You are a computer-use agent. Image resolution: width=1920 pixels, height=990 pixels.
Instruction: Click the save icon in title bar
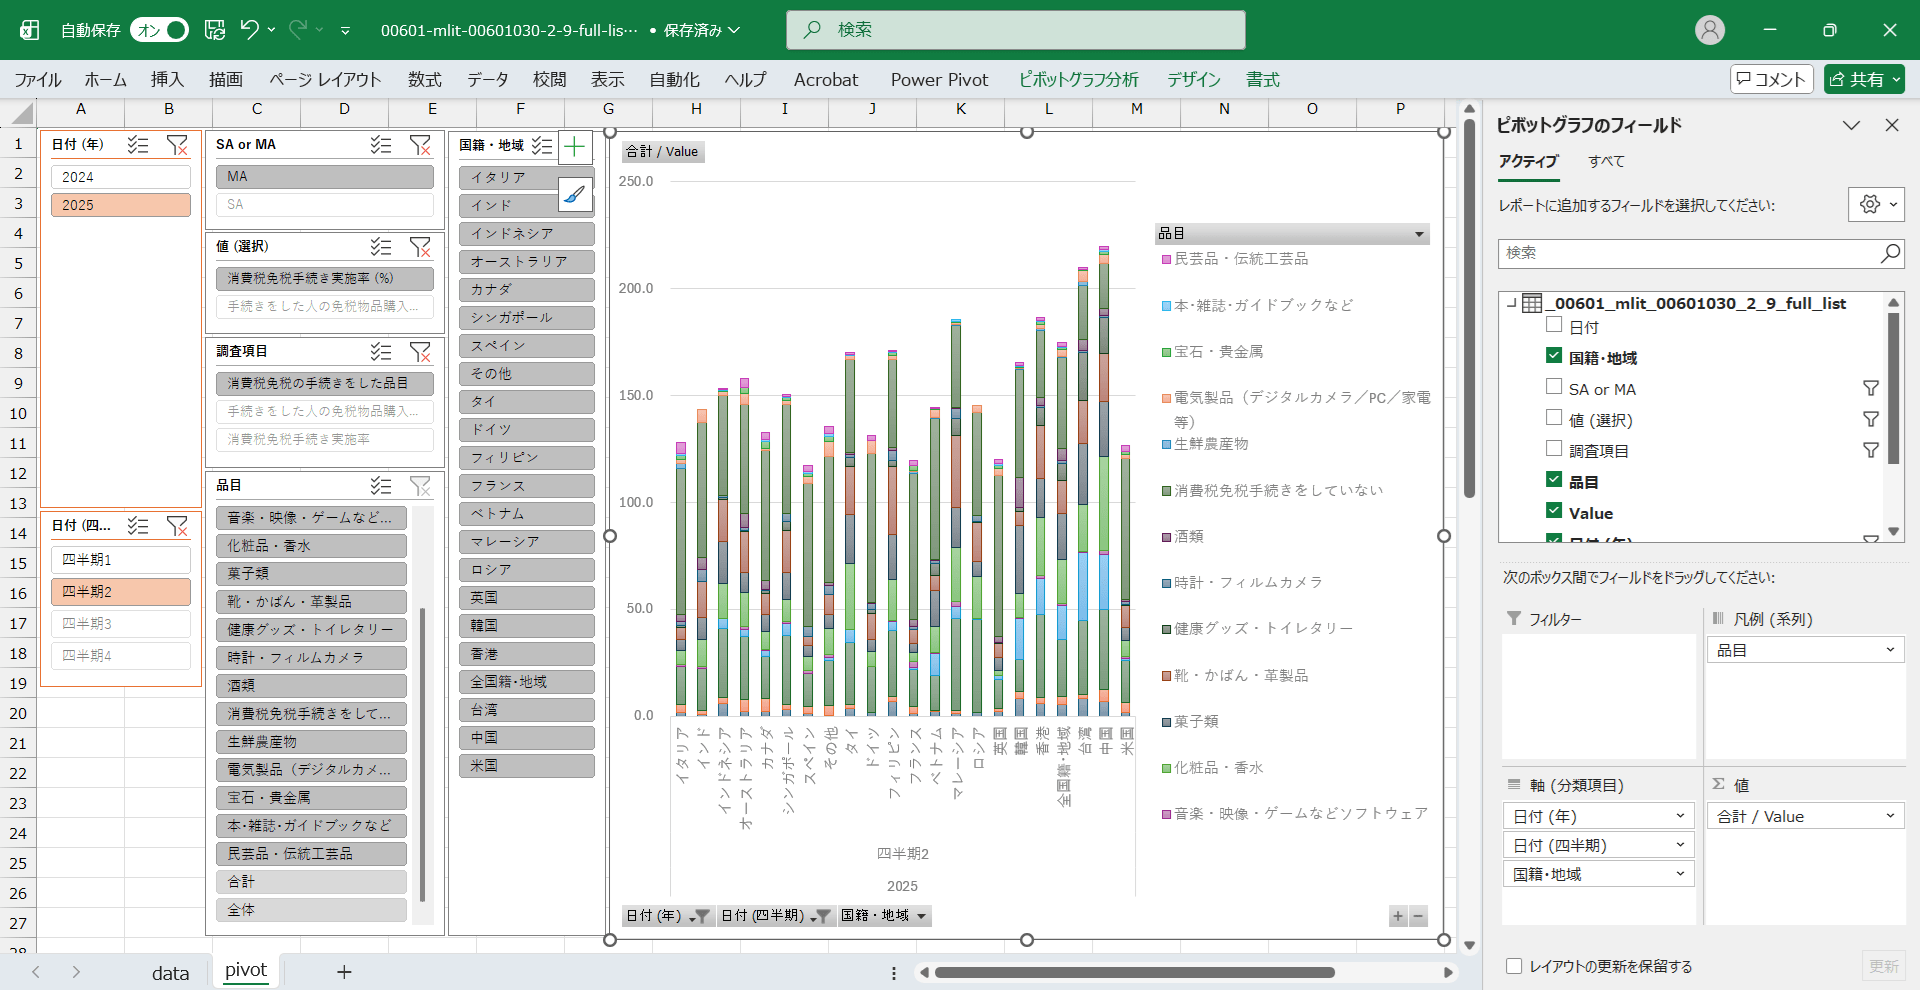point(215,30)
